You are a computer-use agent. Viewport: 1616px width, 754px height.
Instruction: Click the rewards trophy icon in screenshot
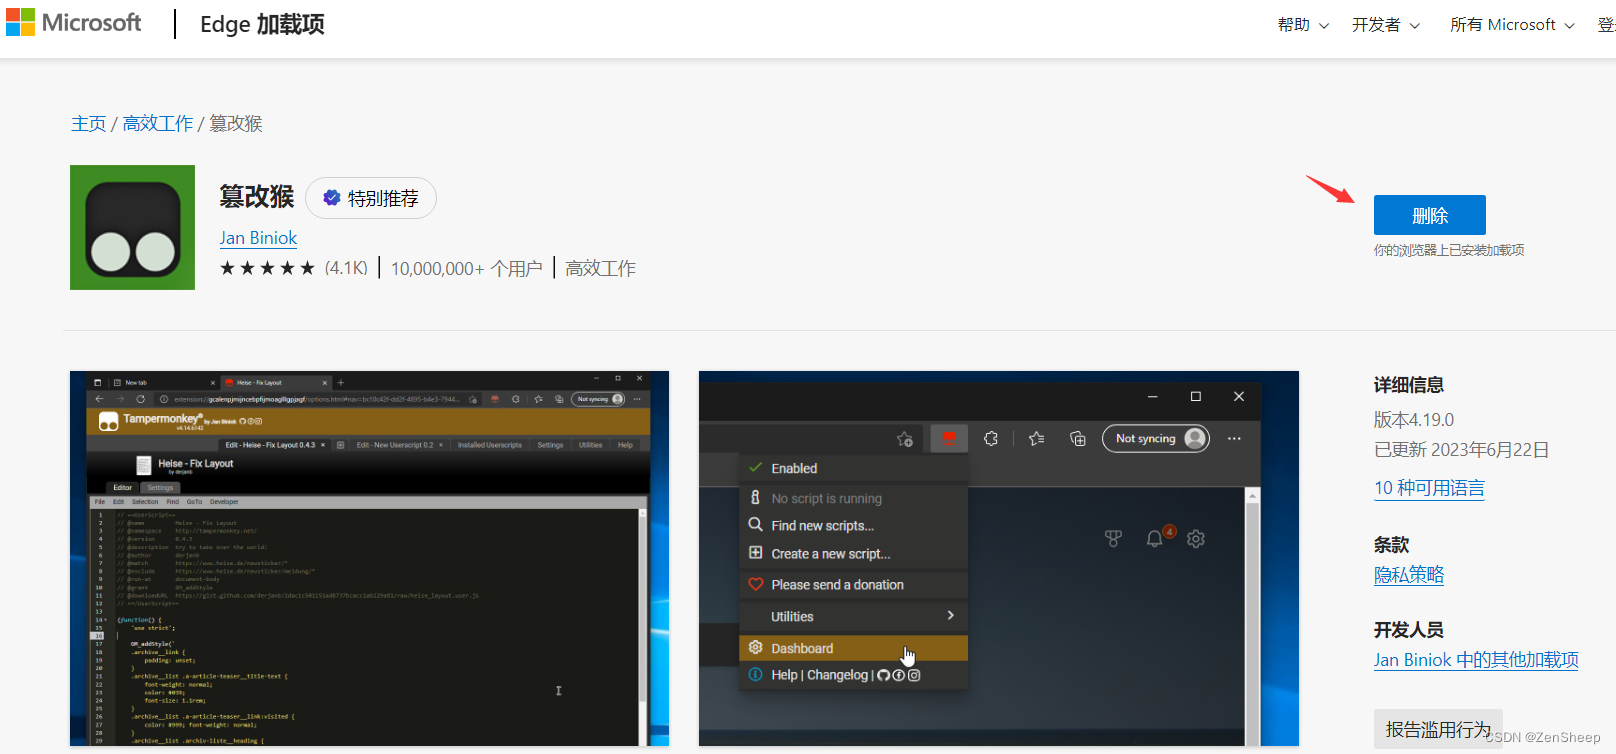pyautogui.click(x=1113, y=539)
